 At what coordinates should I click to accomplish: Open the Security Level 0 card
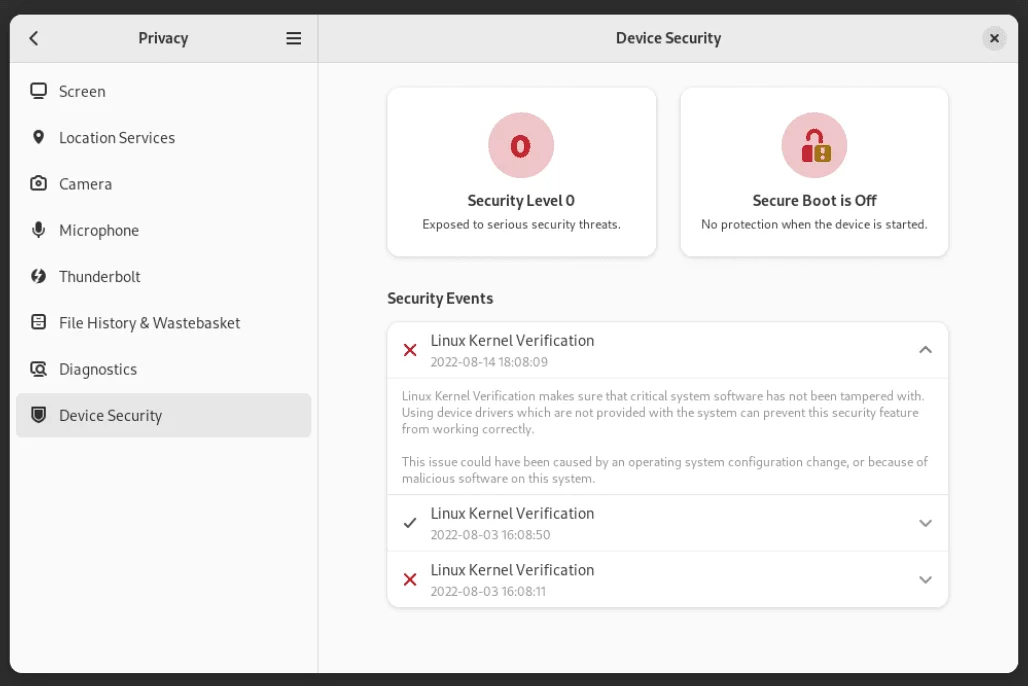(x=521, y=172)
